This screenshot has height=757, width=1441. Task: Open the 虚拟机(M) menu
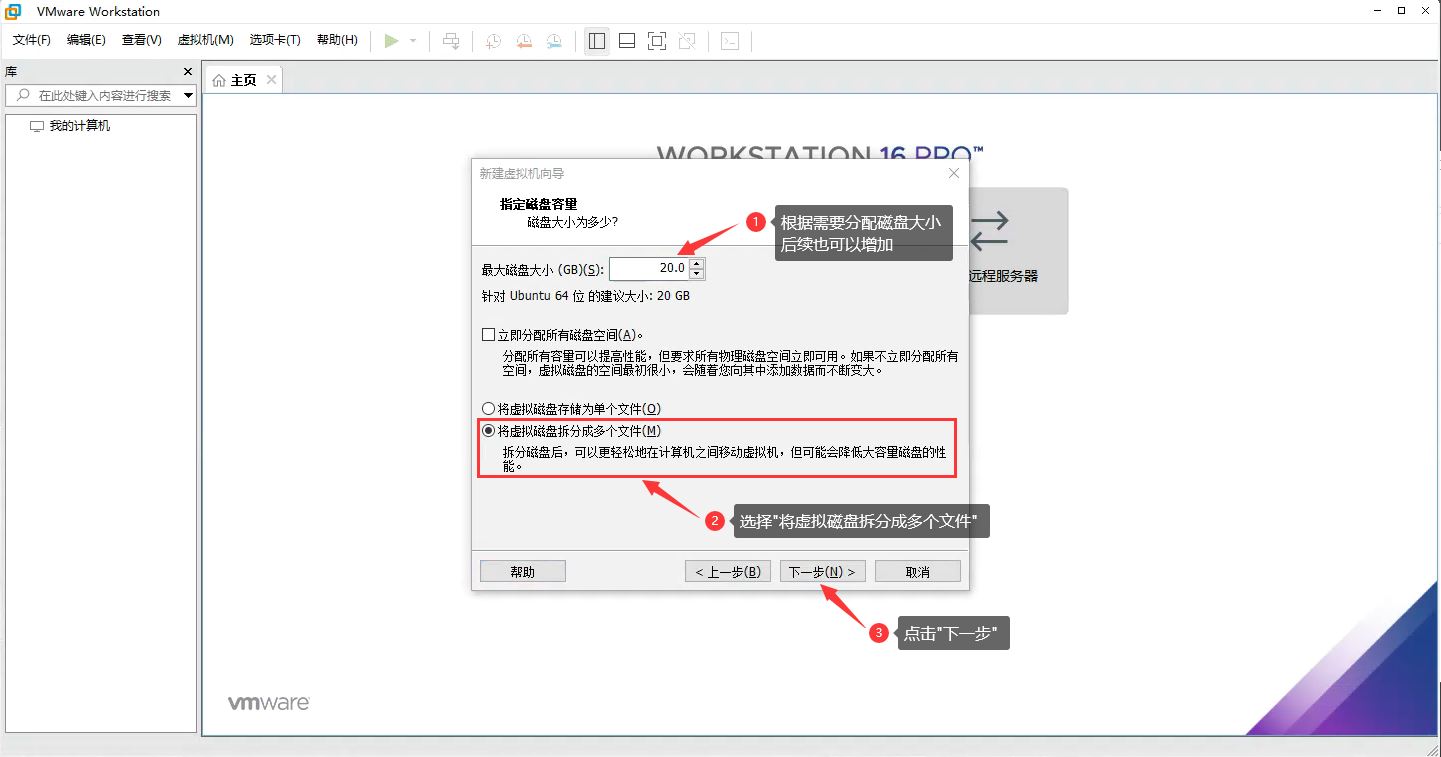(205, 40)
